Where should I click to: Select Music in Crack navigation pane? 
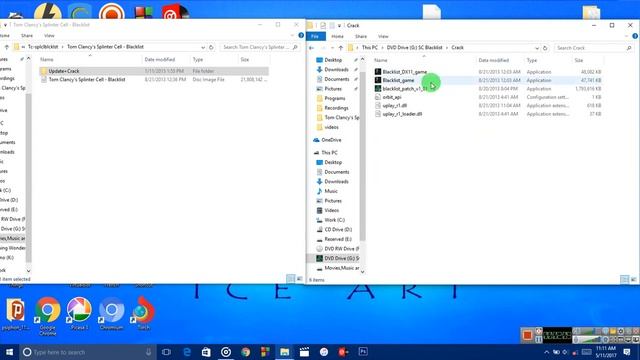[x=331, y=191]
